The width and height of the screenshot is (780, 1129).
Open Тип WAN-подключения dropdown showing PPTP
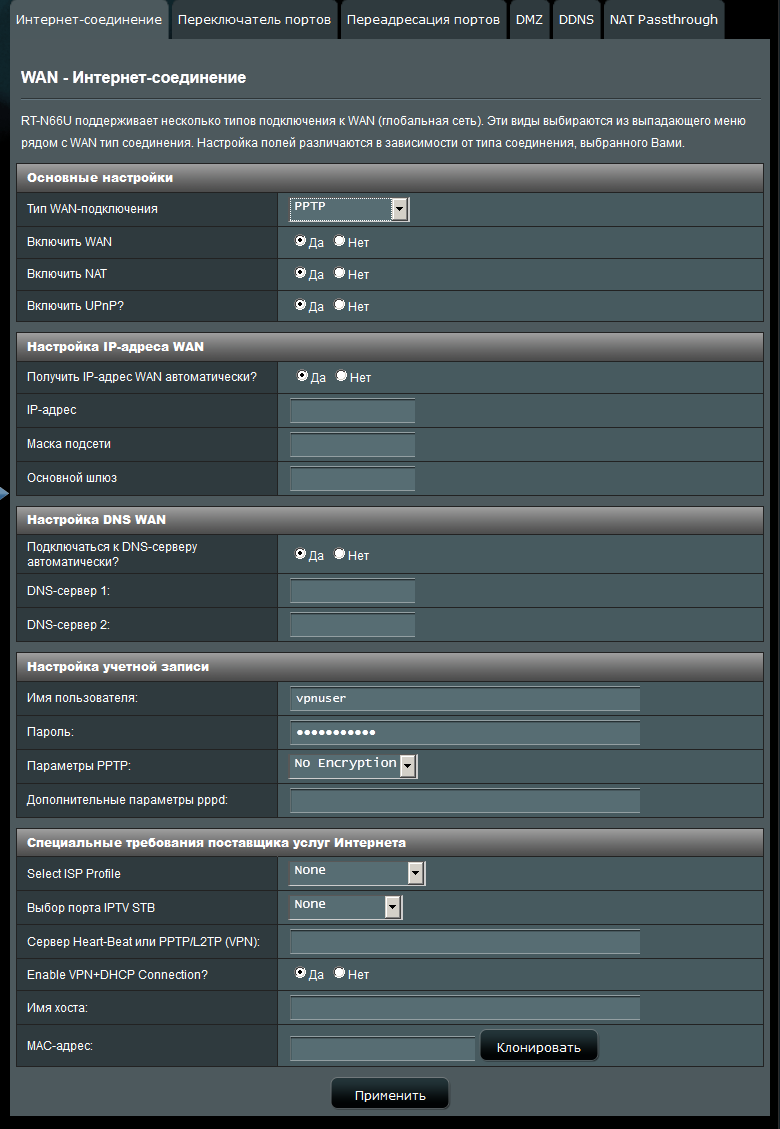click(349, 209)
